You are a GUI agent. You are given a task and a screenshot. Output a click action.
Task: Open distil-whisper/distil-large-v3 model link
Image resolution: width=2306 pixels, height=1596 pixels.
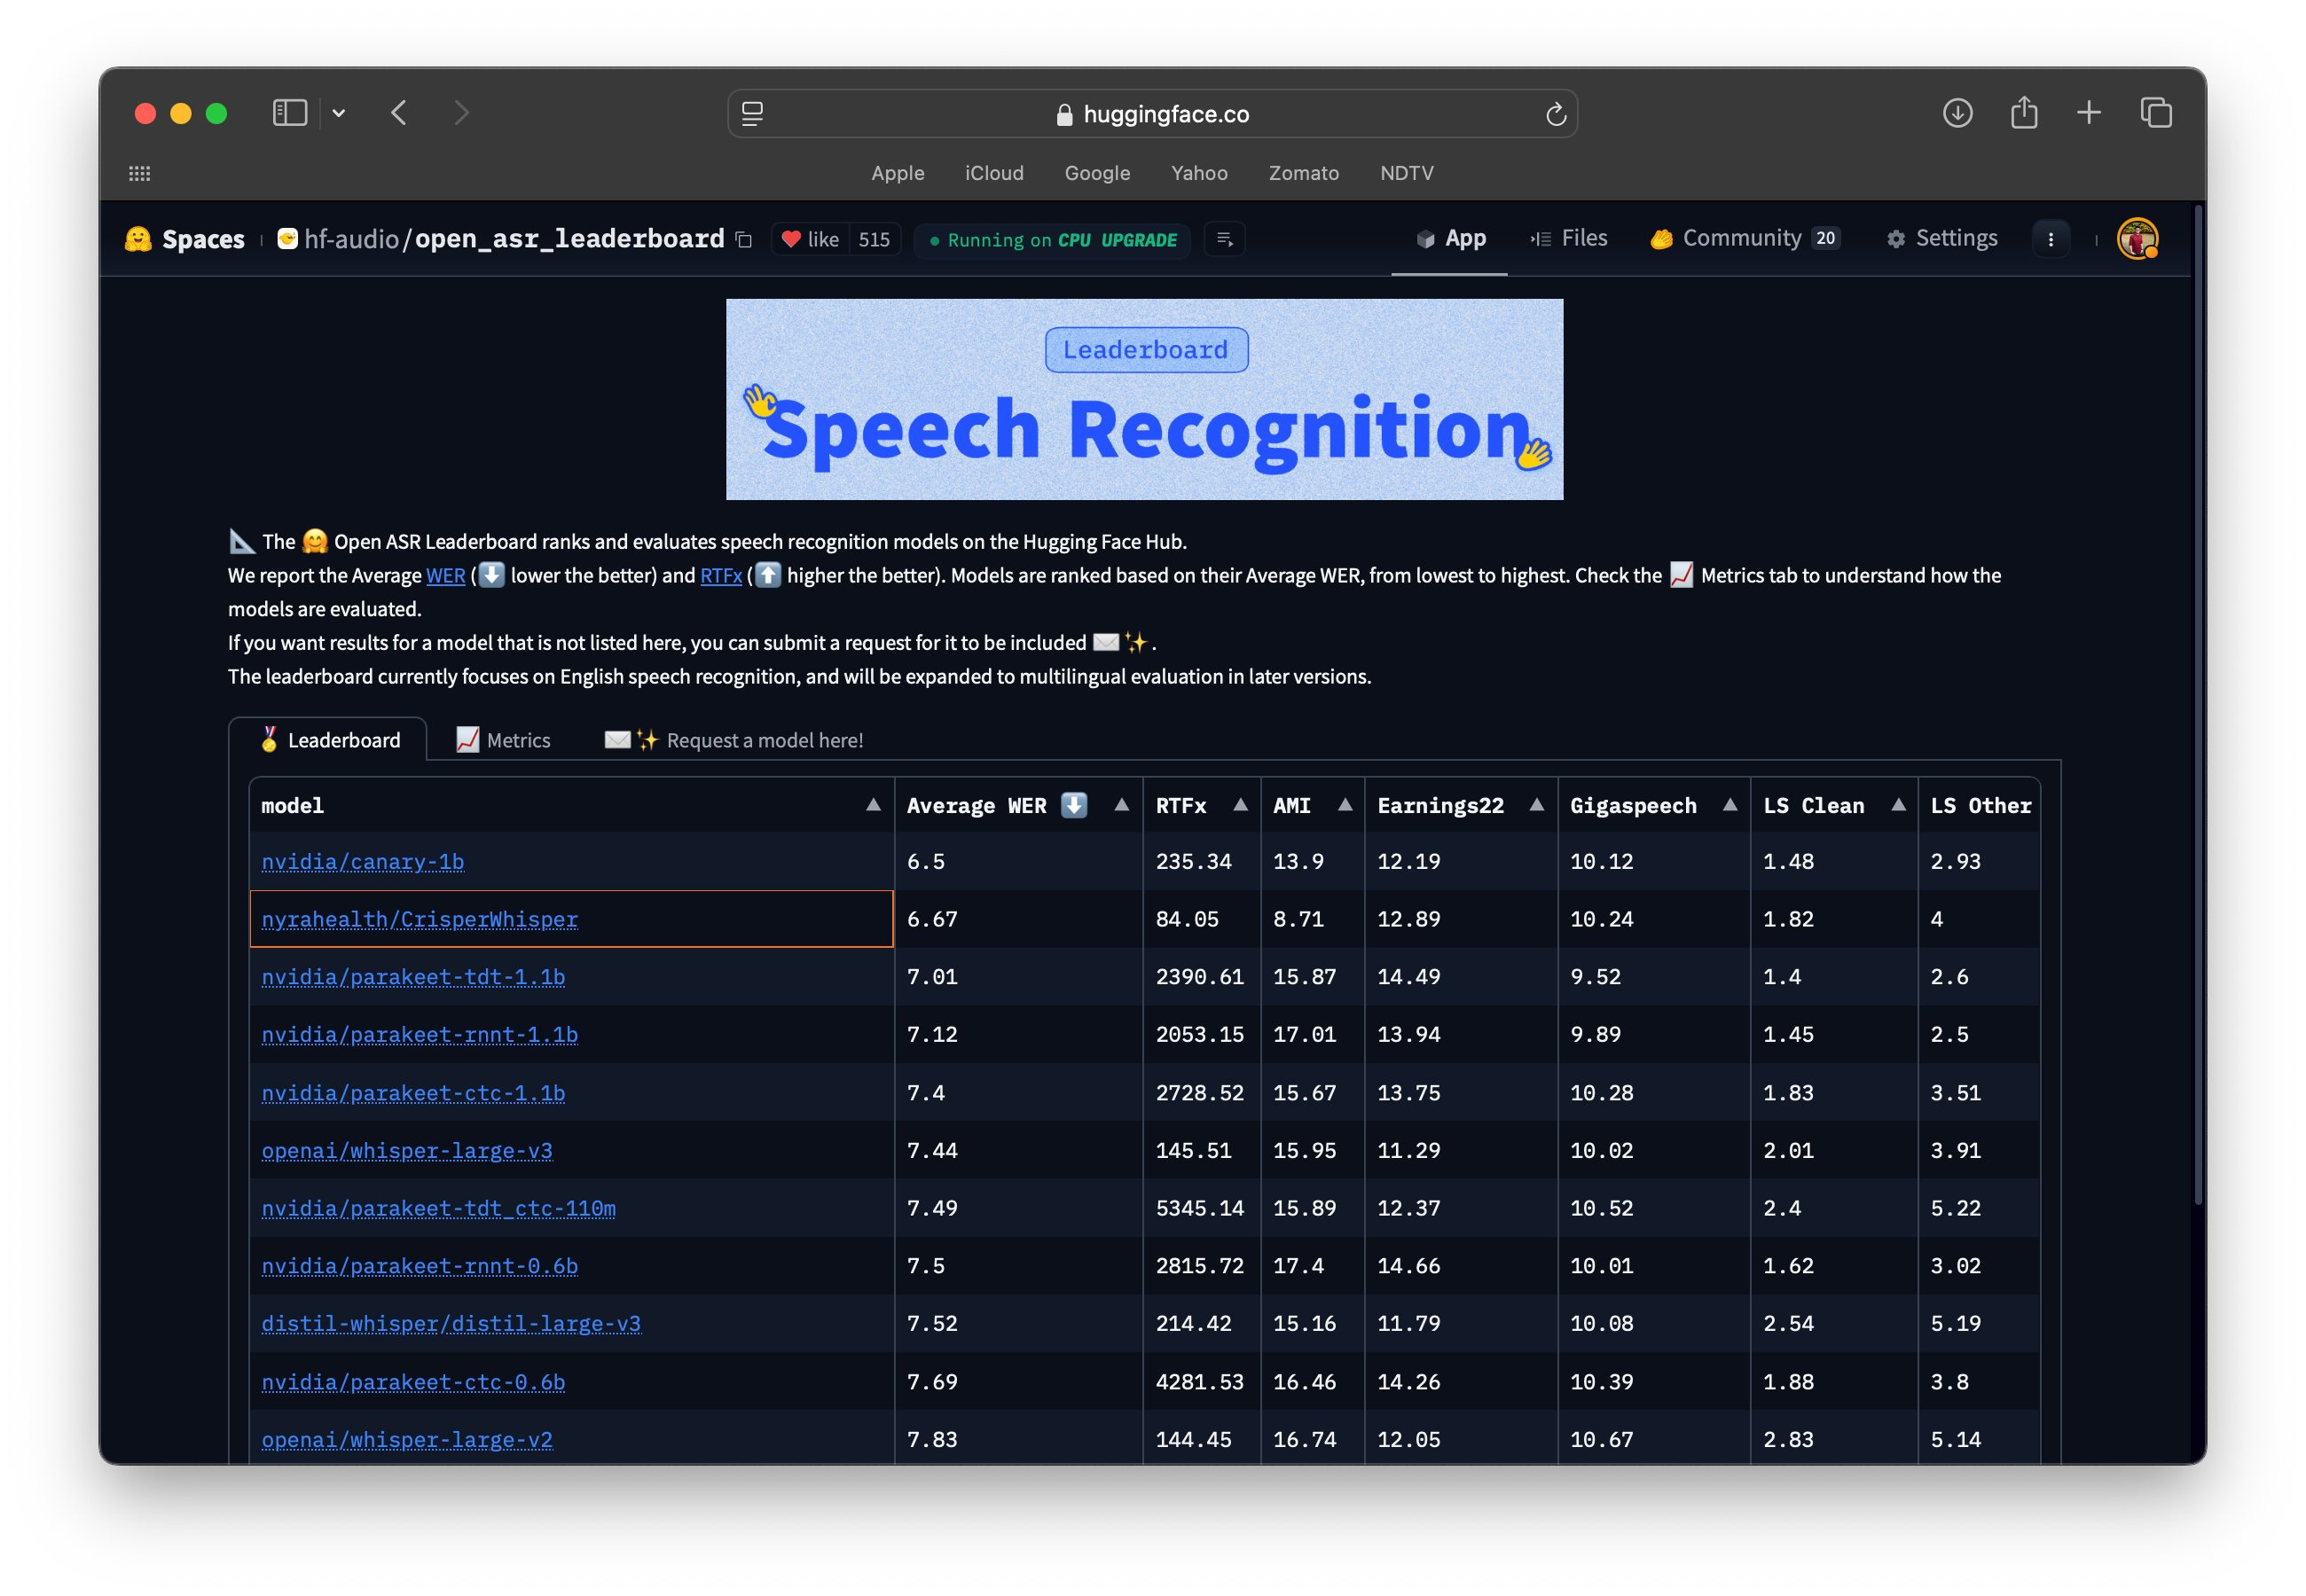click(451, 1323)
